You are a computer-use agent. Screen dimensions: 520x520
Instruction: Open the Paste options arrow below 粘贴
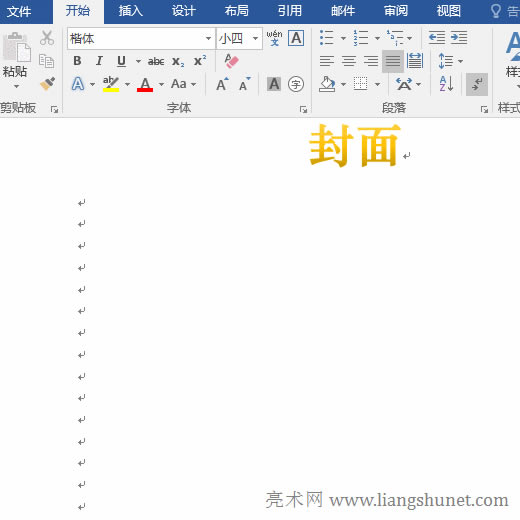point(16,87)
